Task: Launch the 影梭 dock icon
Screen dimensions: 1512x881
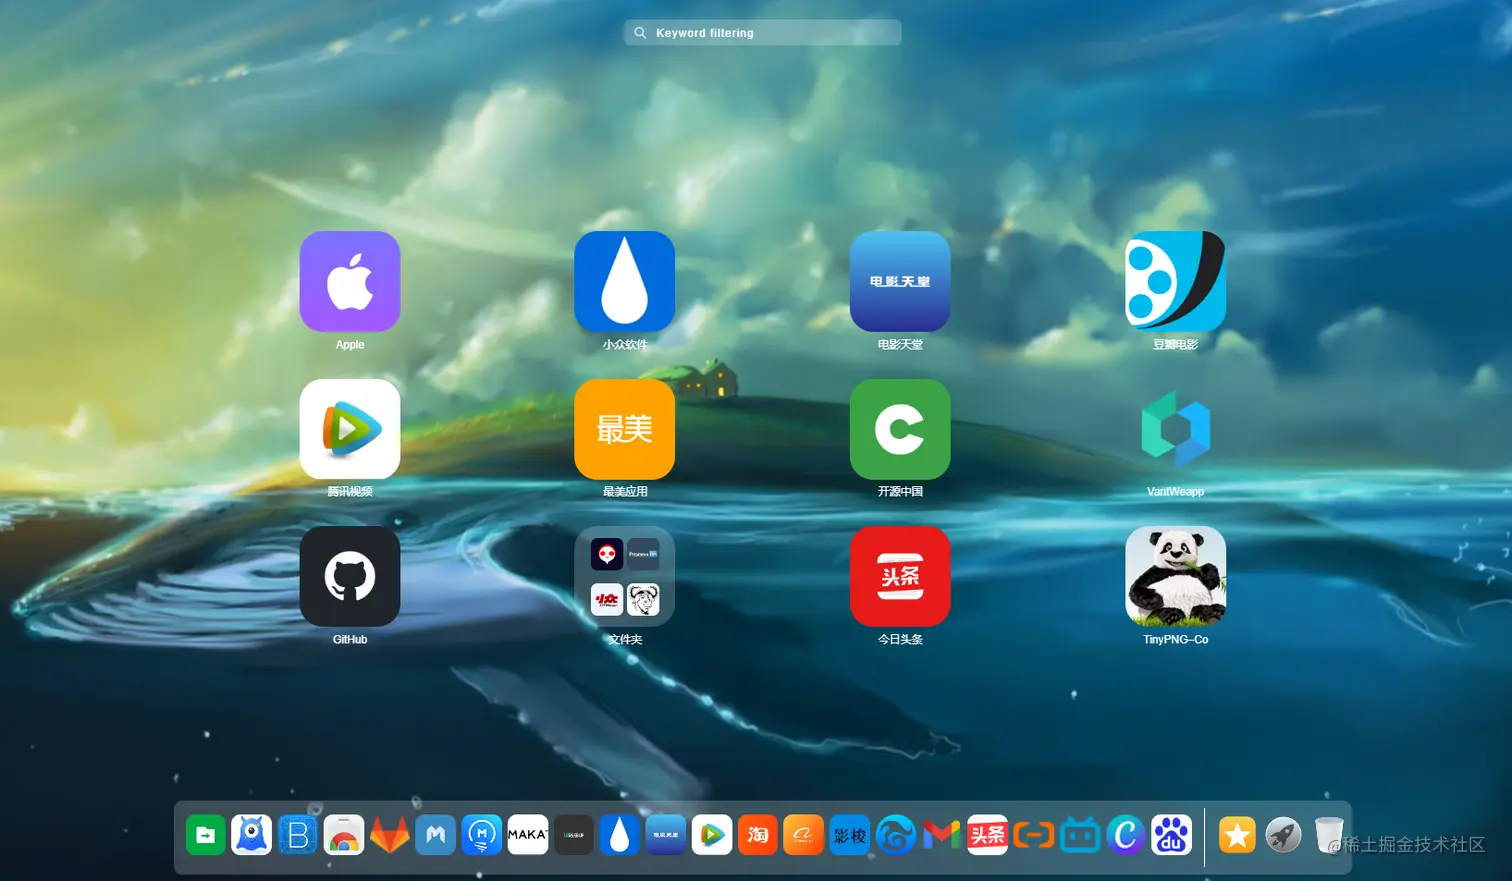Action: (x=850, y=835)
